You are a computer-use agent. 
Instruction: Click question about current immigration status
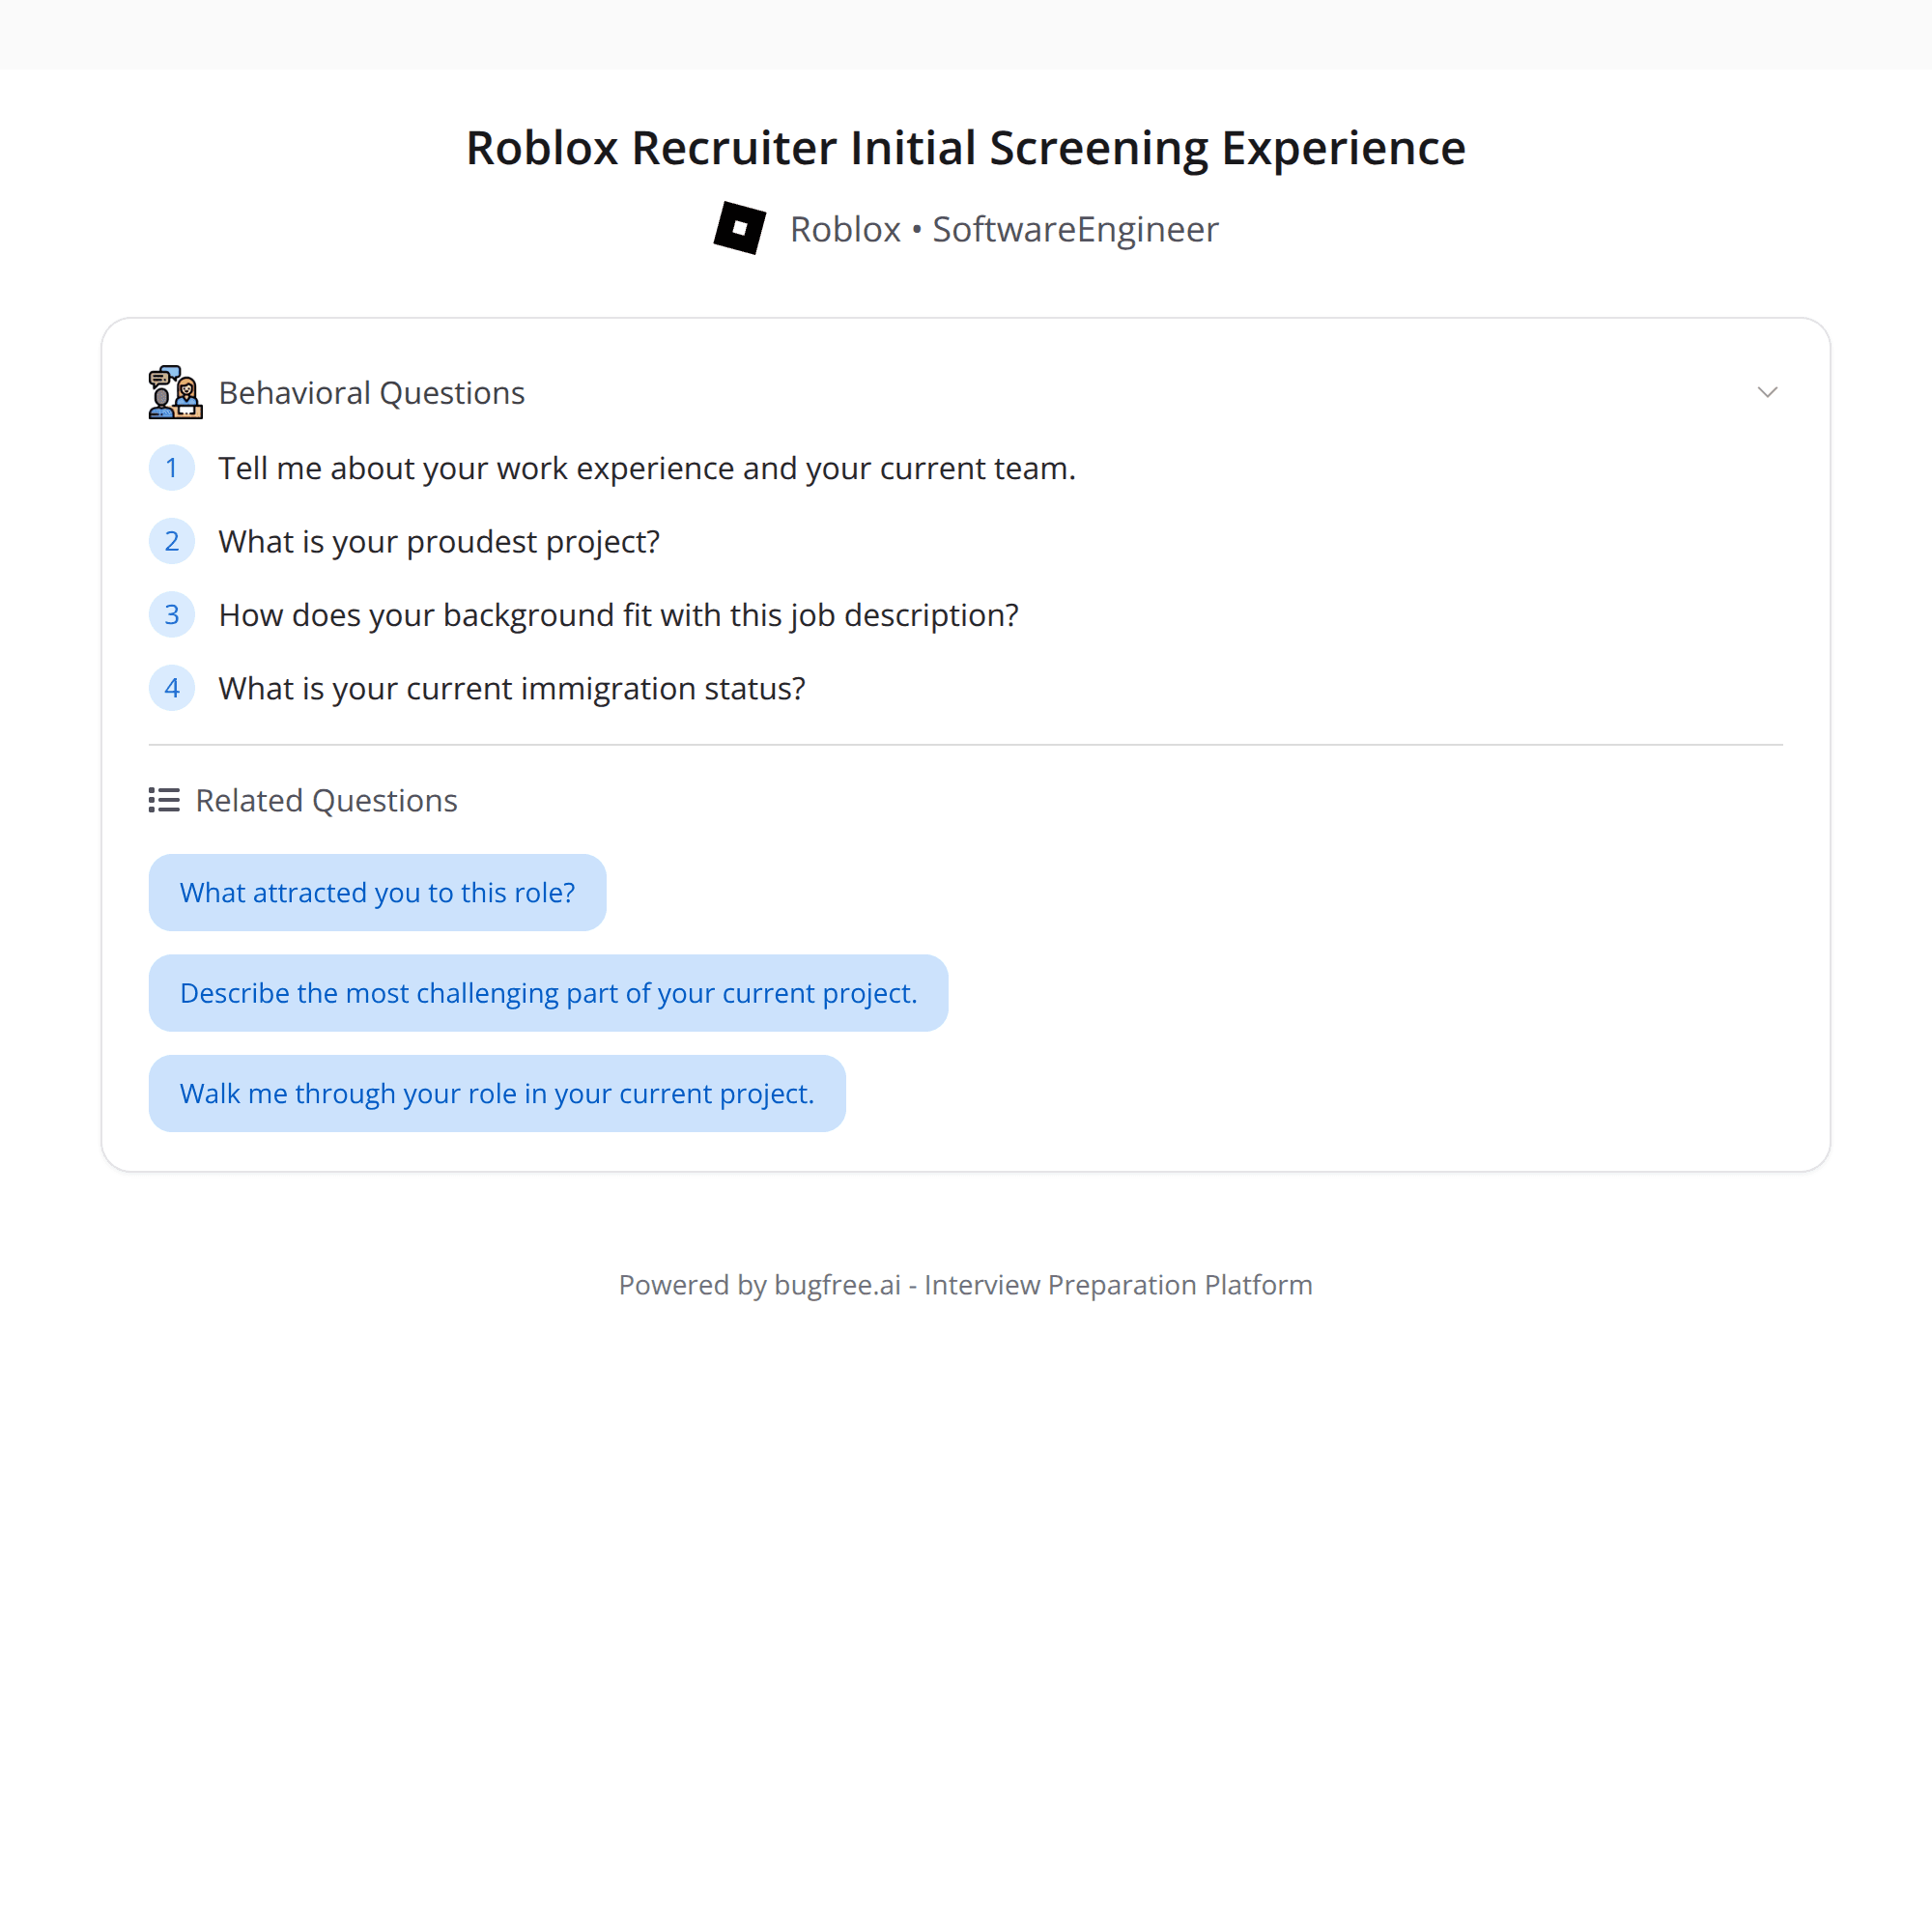click(511, 687)
